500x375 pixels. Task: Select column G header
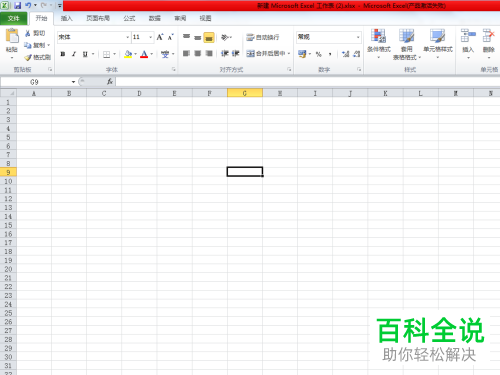(245, 93)
